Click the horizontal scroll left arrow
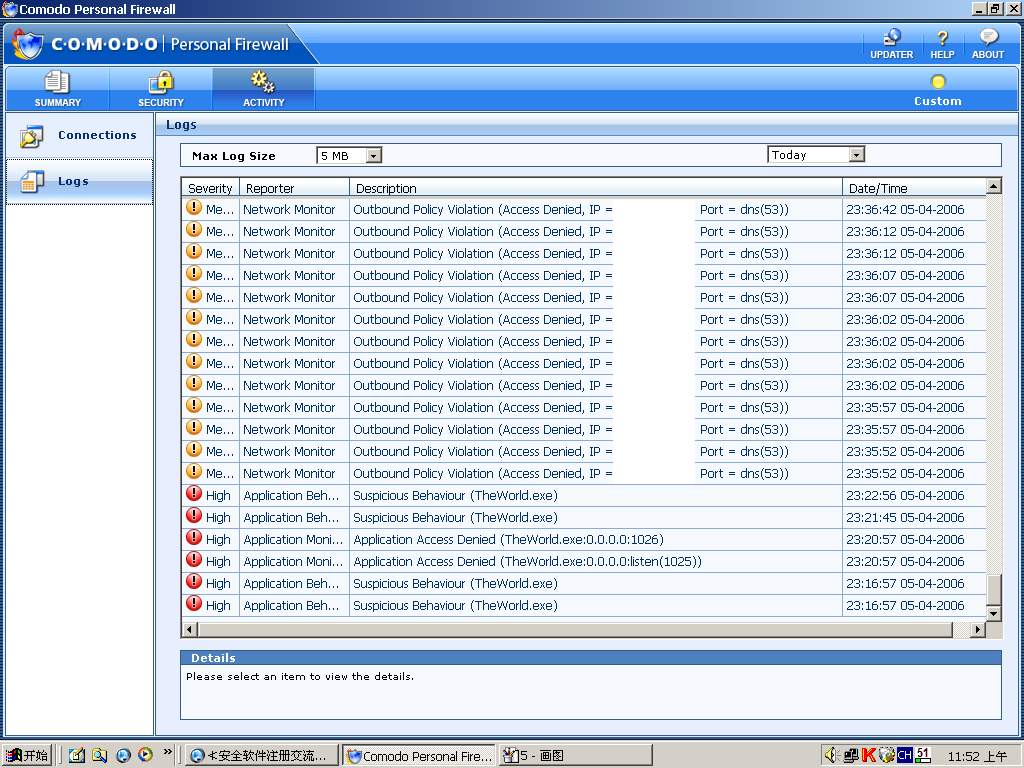This screenshot has height=768, width=1024. [189, 630]
